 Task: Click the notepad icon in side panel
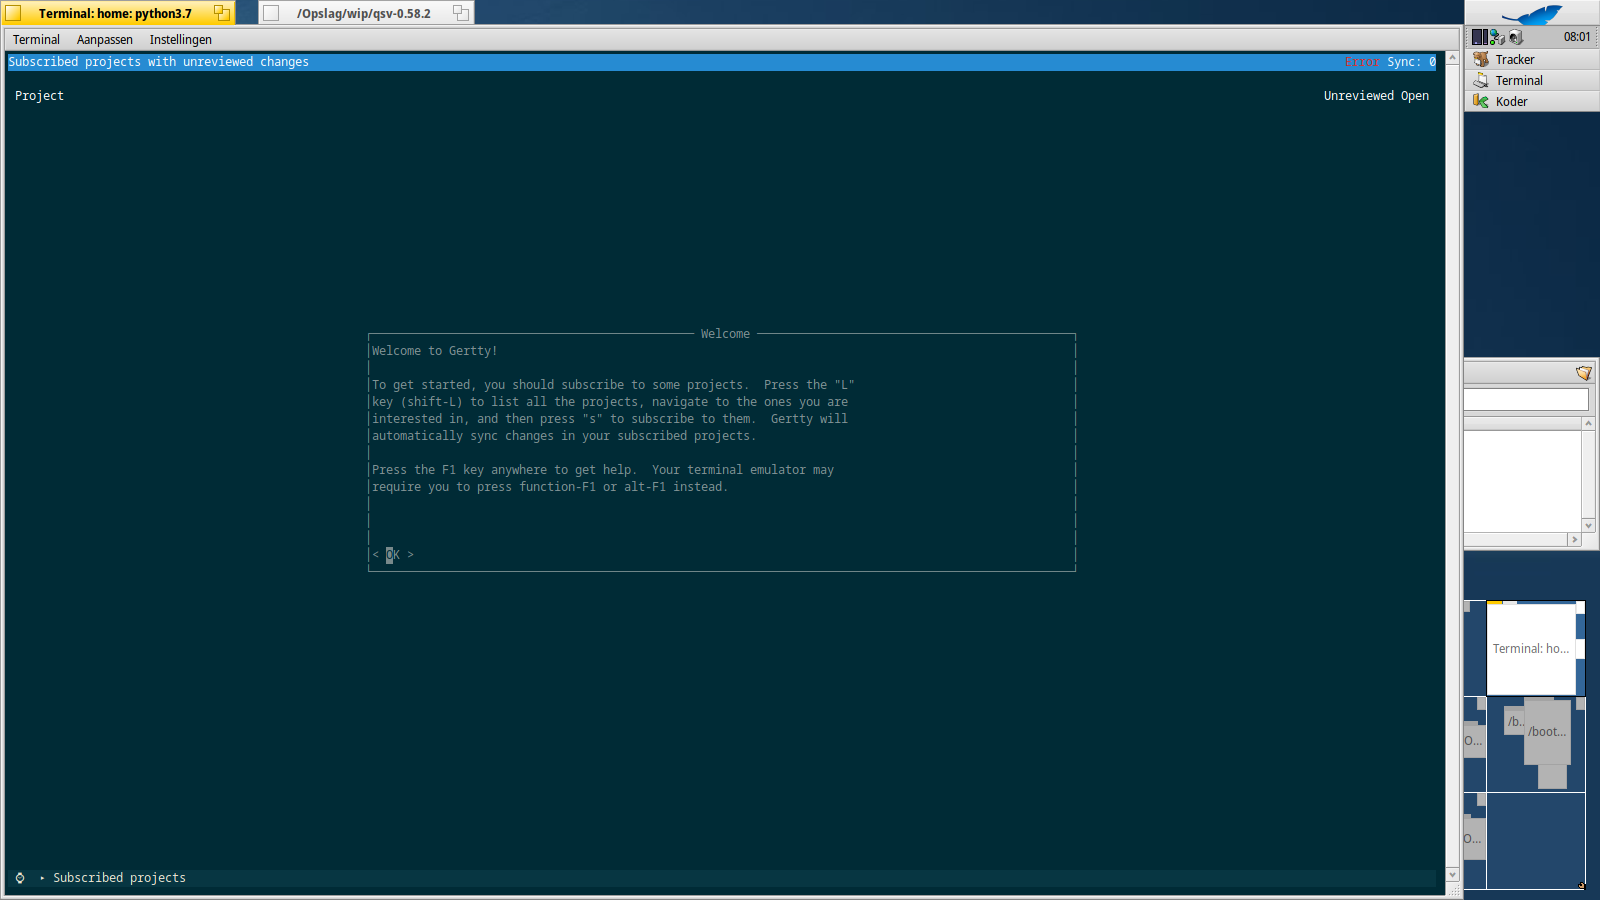1584,373
